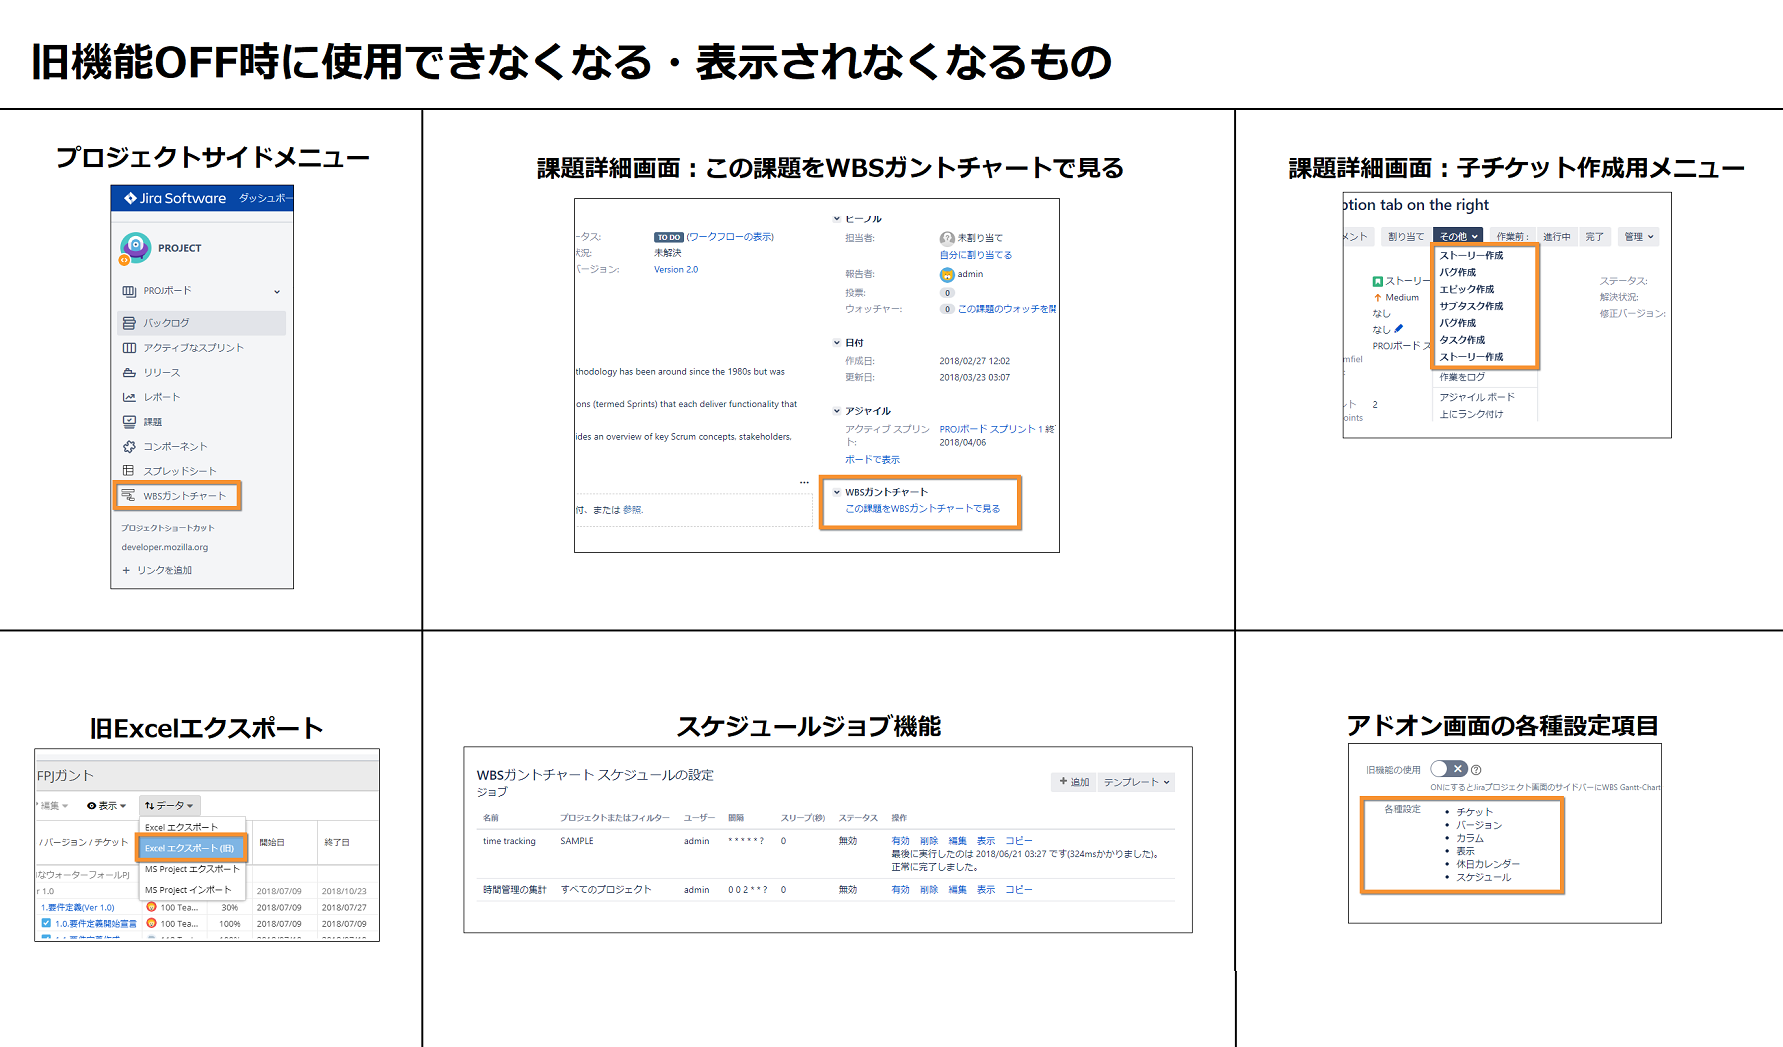Click 編集 link in time tracking job row
This screenshot has height=1047, width=1783.
tap(957, 841)
